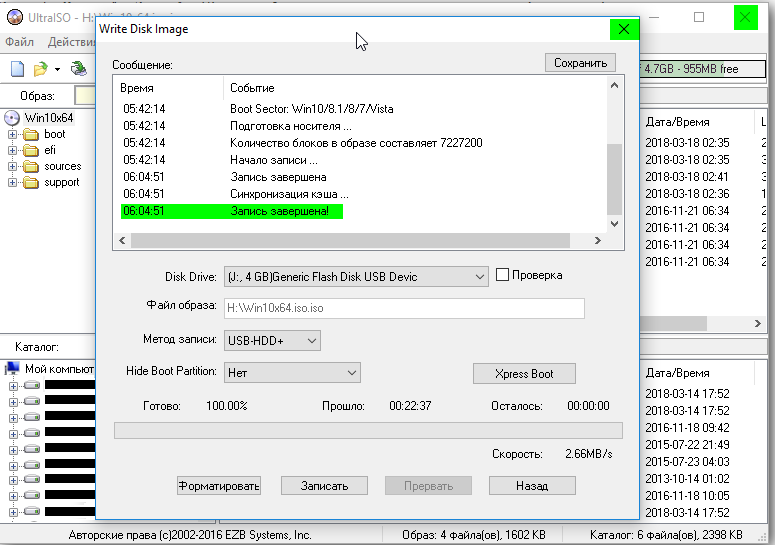Open the Действия menu

[x=70, y=42]
